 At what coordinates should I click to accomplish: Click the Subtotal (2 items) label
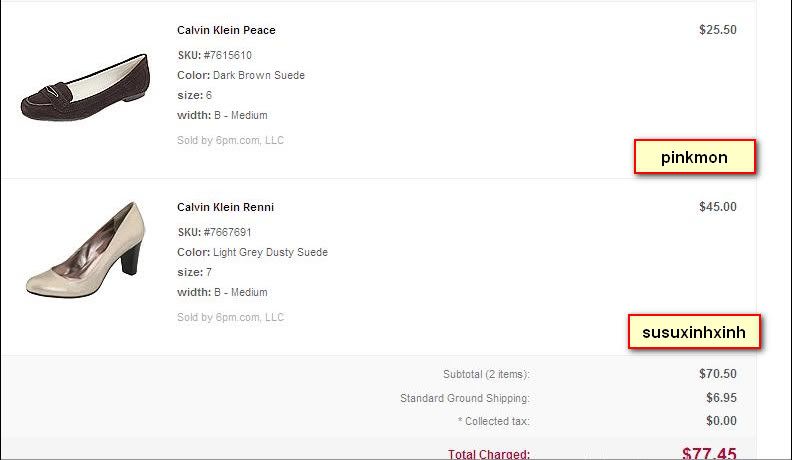tap(486, 374)
